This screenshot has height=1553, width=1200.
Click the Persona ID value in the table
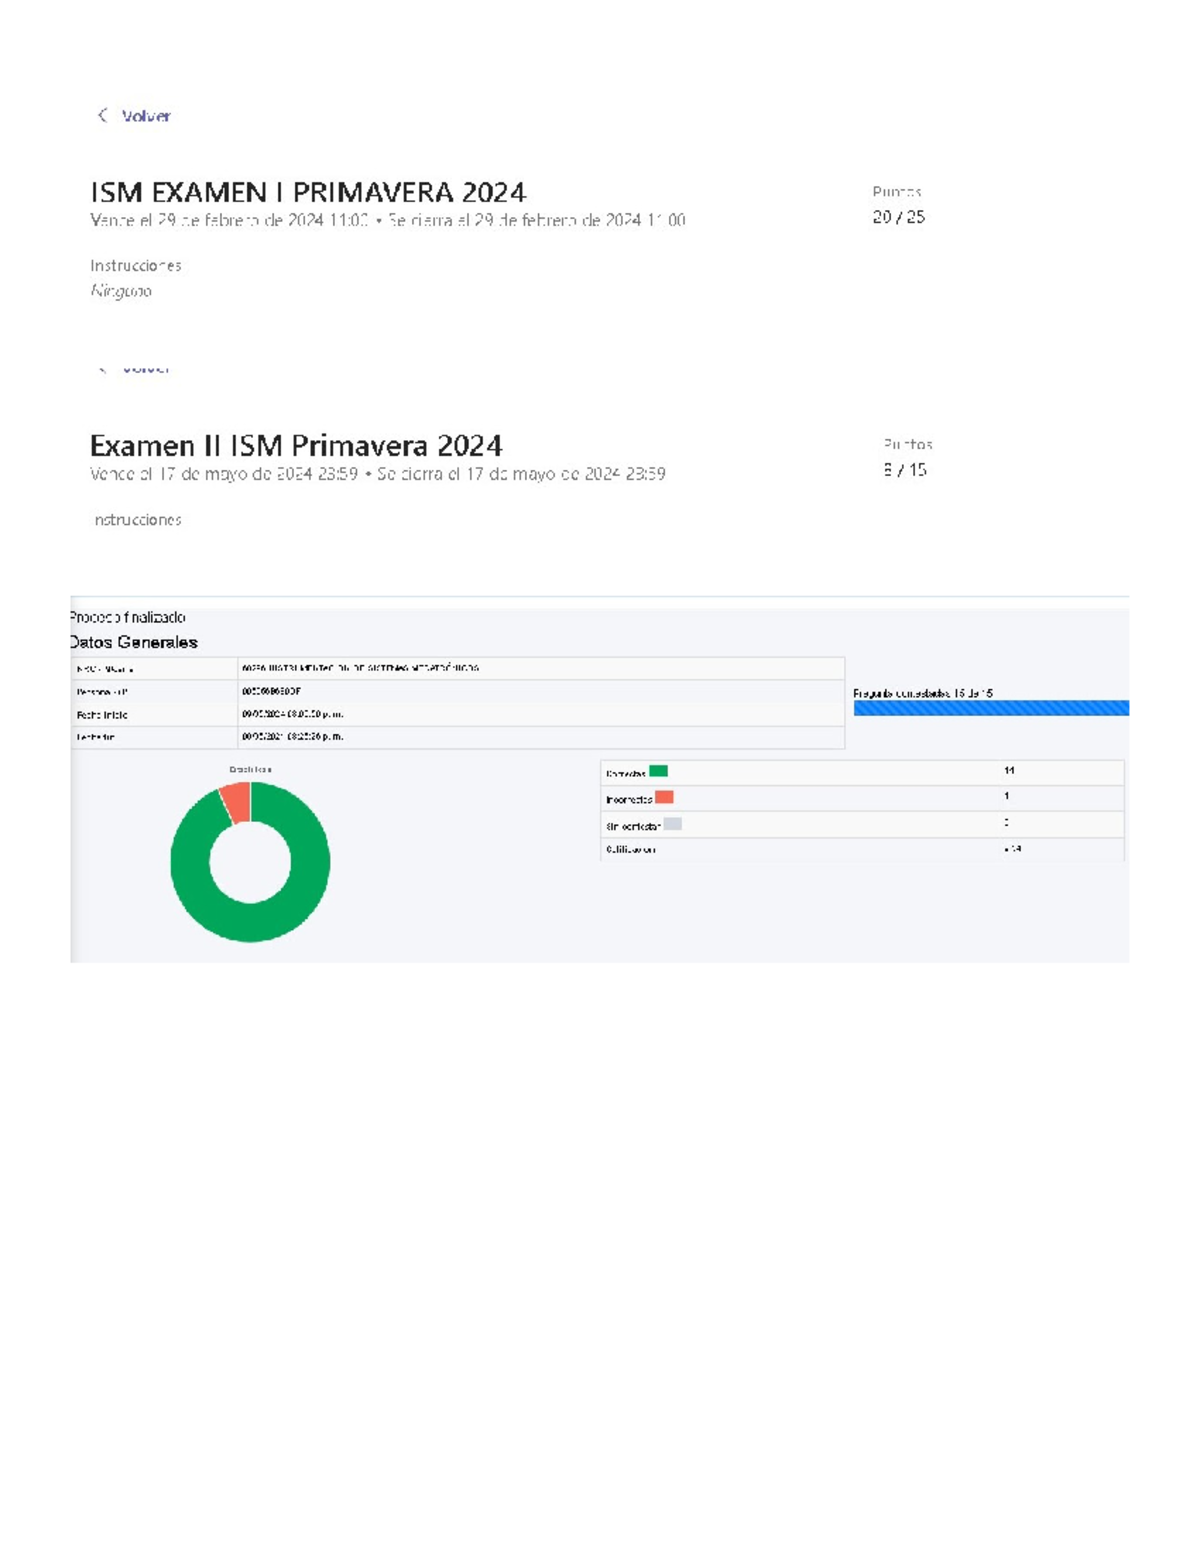pos(271,691)
